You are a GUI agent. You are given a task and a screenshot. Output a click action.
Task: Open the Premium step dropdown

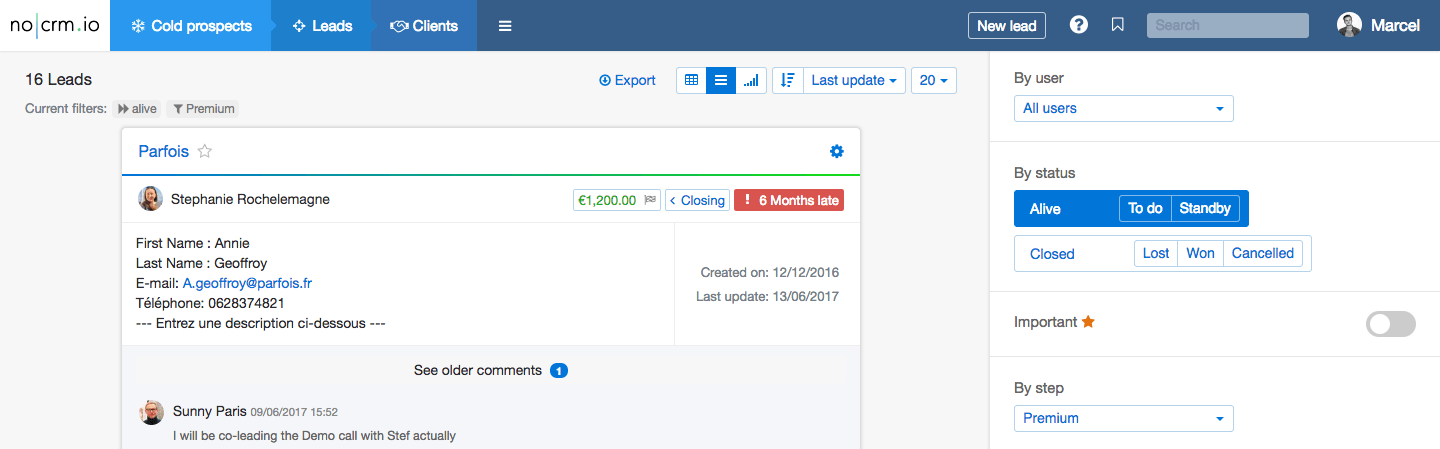(1124, 418)
